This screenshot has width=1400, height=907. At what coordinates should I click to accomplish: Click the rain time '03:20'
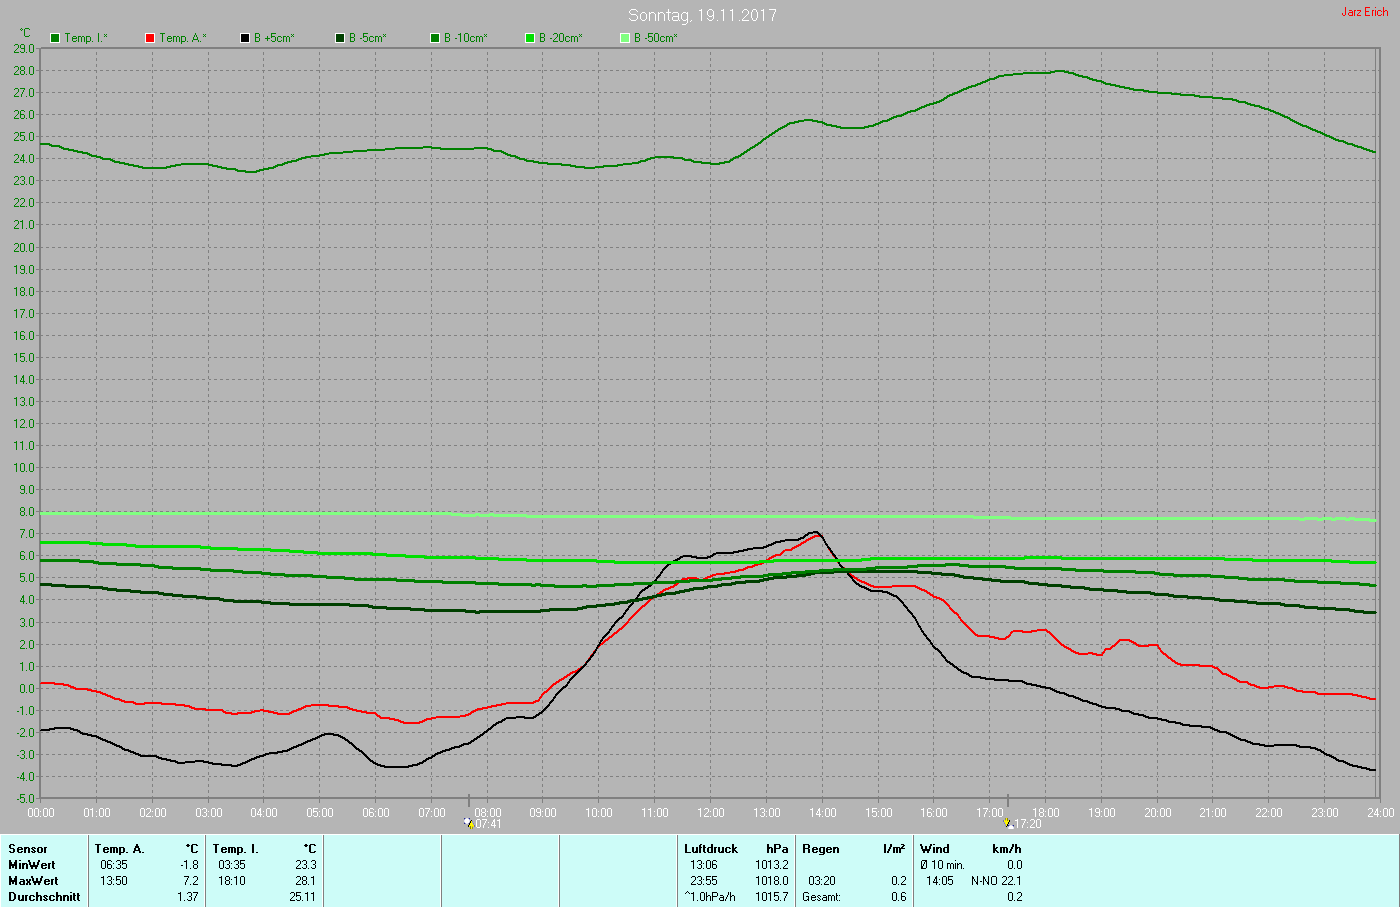[822, 881]
